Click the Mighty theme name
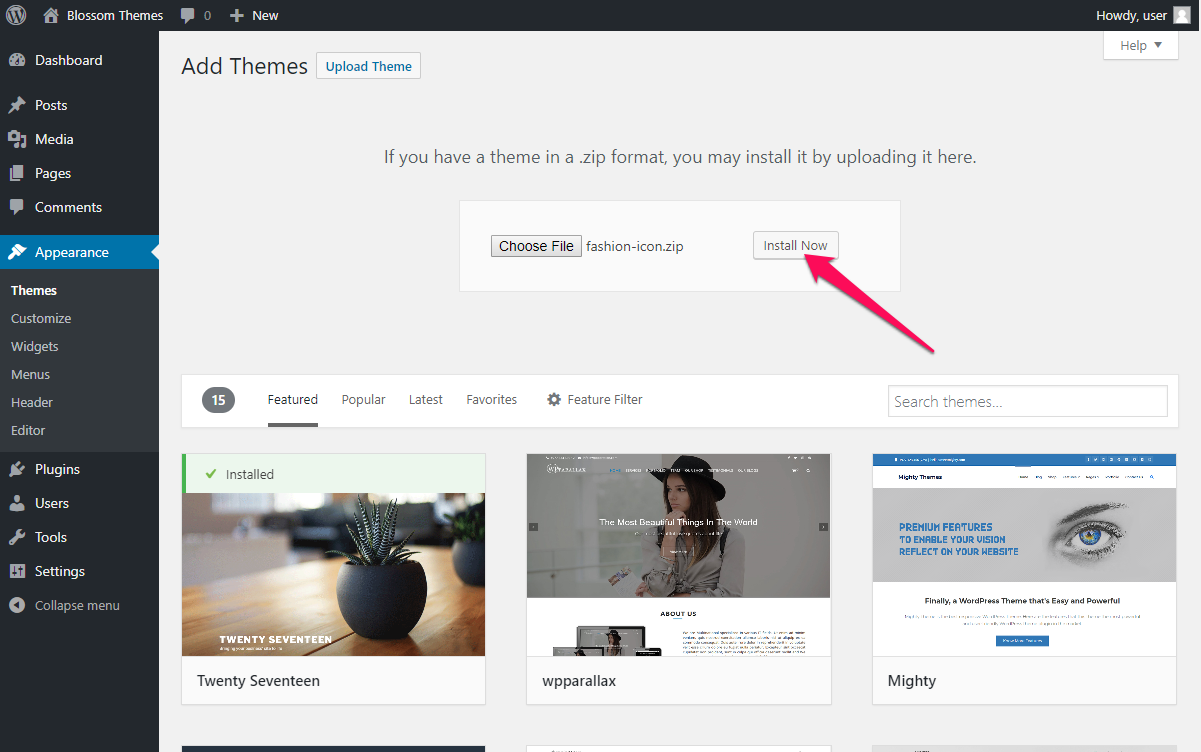1201x752 pixels. [912, 680]
